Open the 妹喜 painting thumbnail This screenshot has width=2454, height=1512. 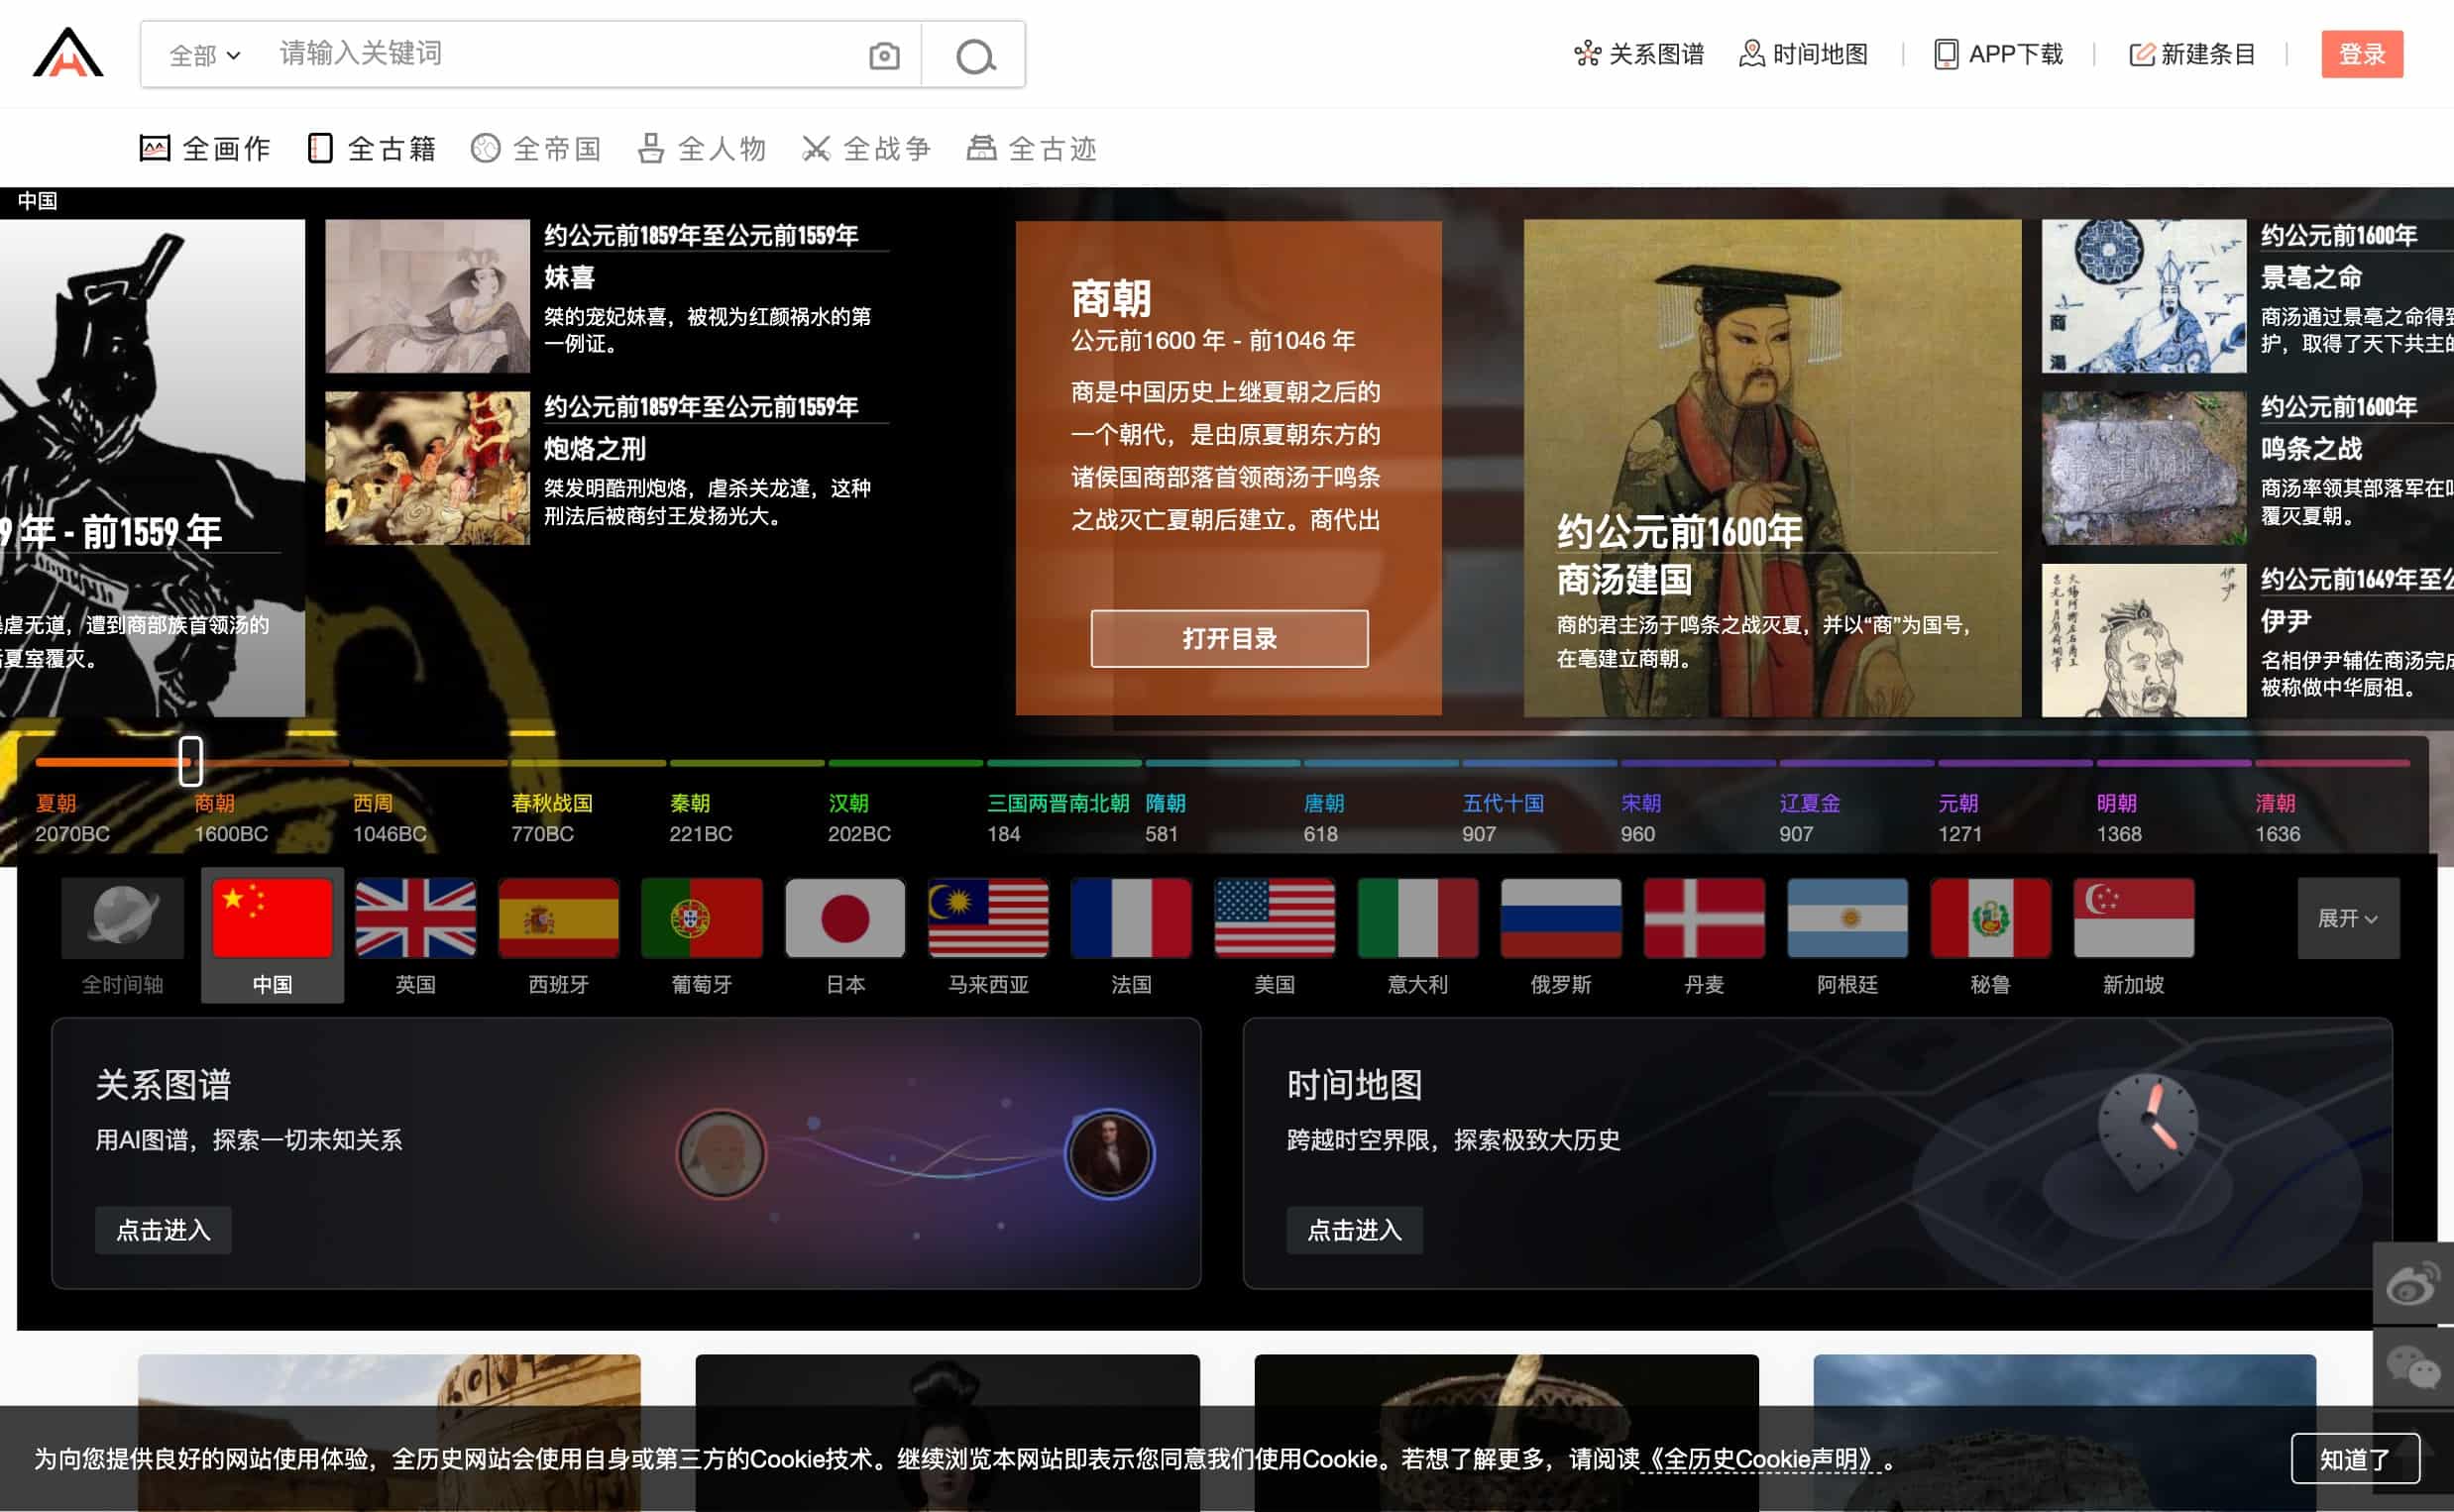427,296
